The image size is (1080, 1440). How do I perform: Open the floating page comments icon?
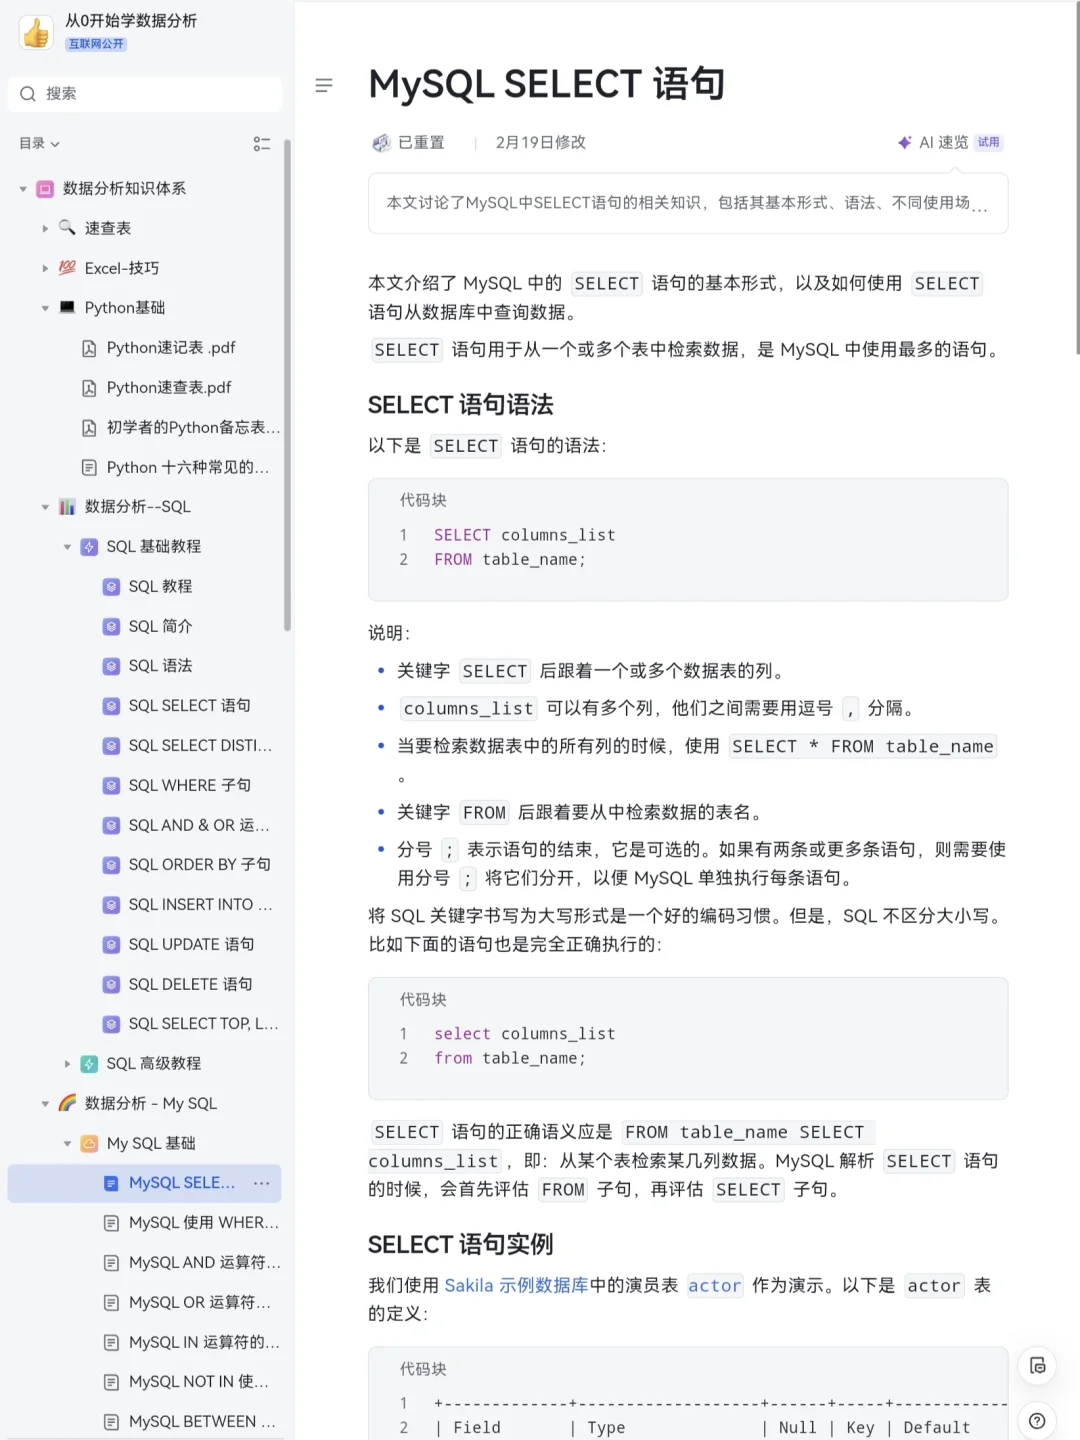point(1037,1365)
